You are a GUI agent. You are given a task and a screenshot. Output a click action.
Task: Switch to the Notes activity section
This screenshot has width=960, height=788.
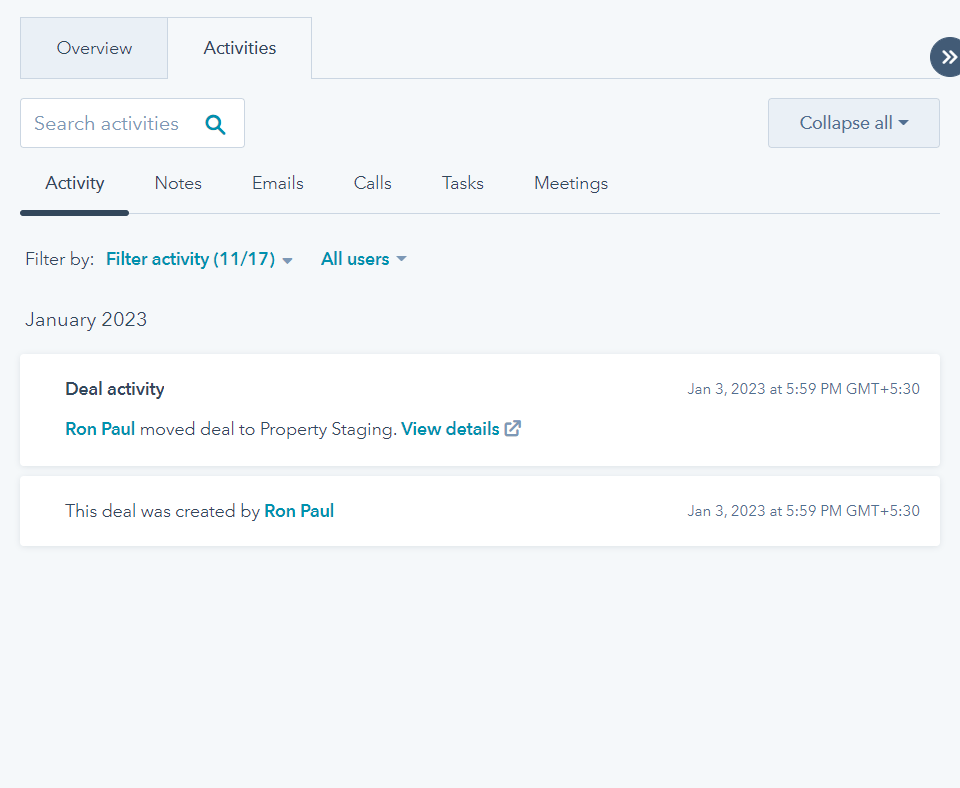pos(178,183)
